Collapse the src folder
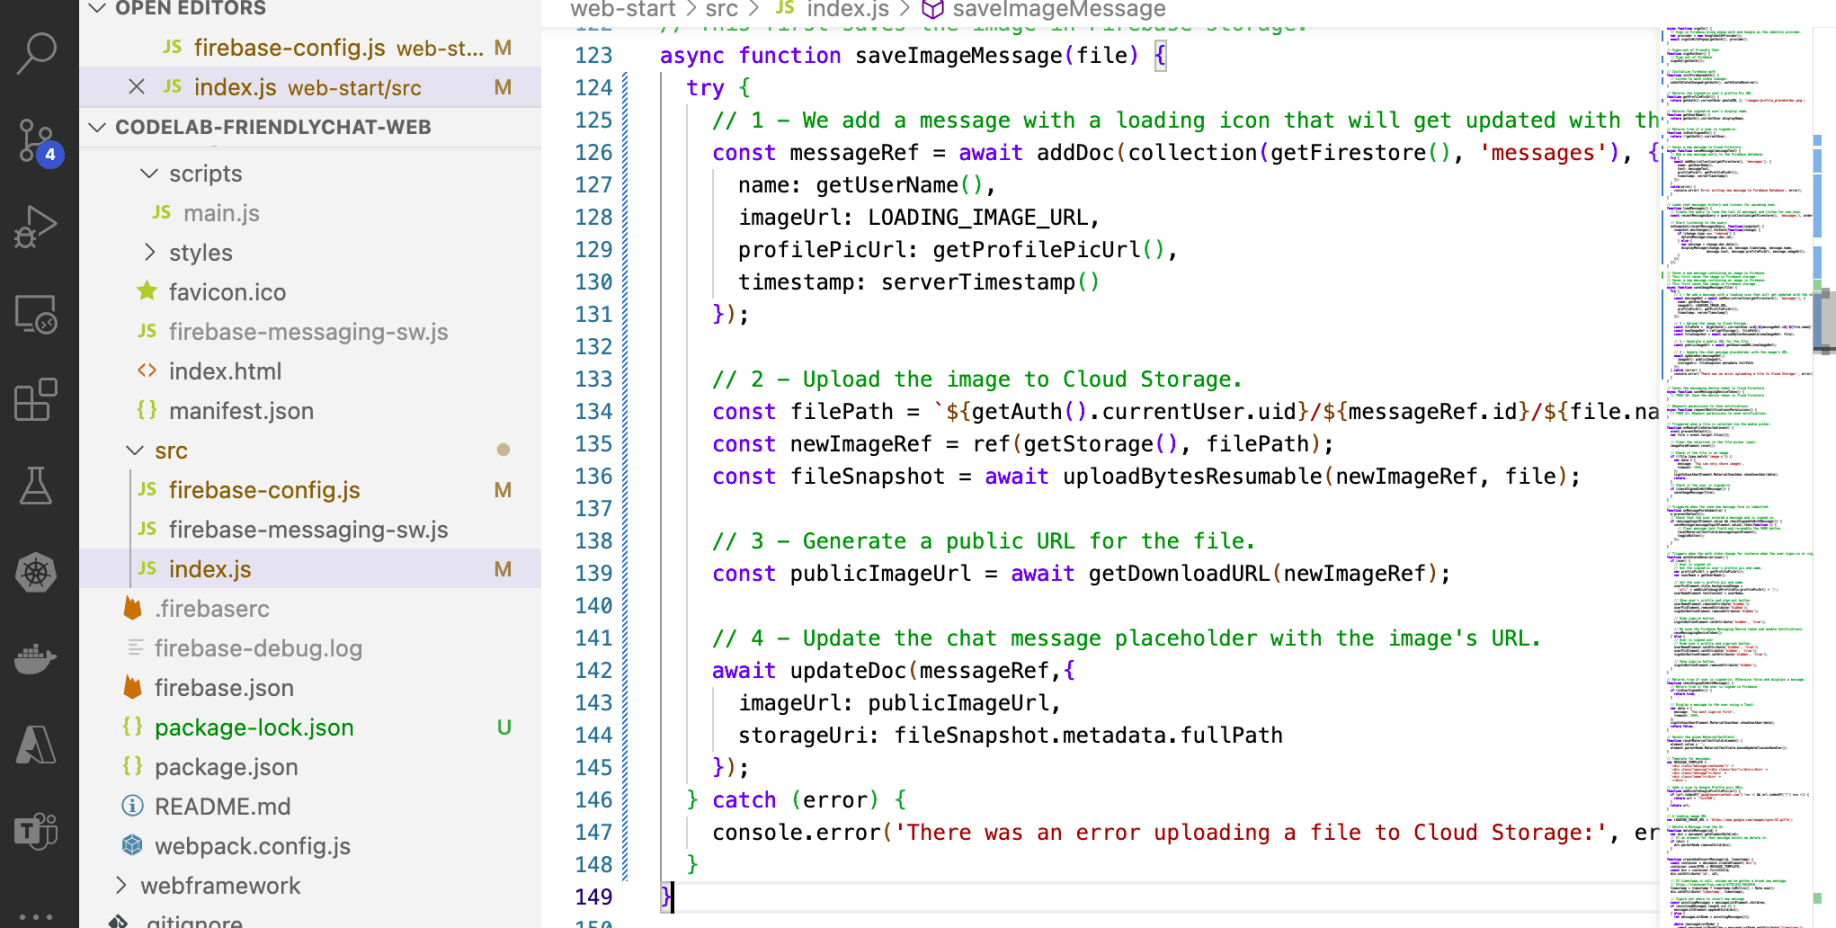The width and height of the screenshot is (1836, 928). (135, 450)
